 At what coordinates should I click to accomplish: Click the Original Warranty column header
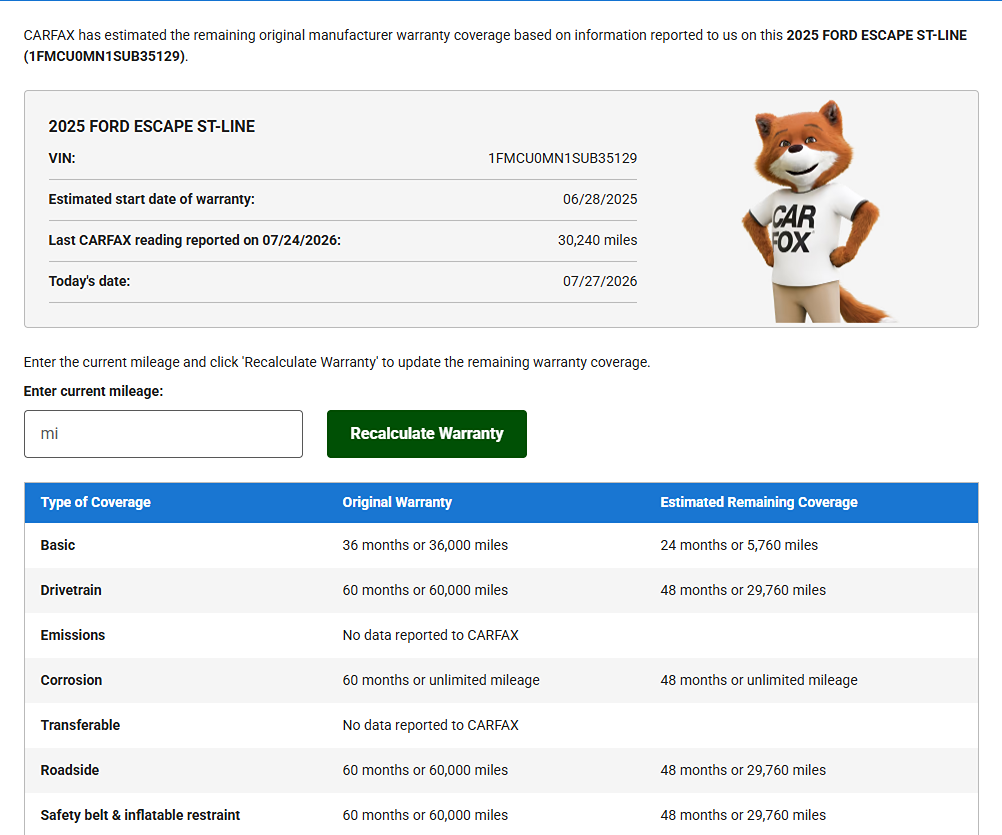coord(397,502)
